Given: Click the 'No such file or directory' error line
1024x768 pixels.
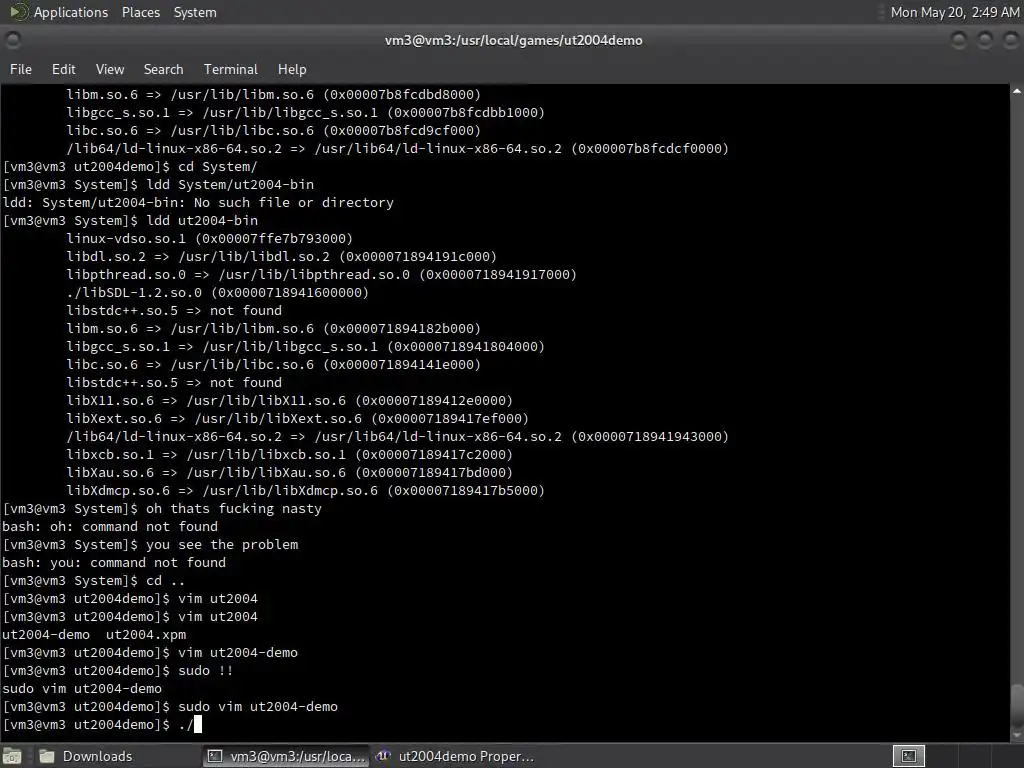Looking at the screenshot, I should [198, 202].
